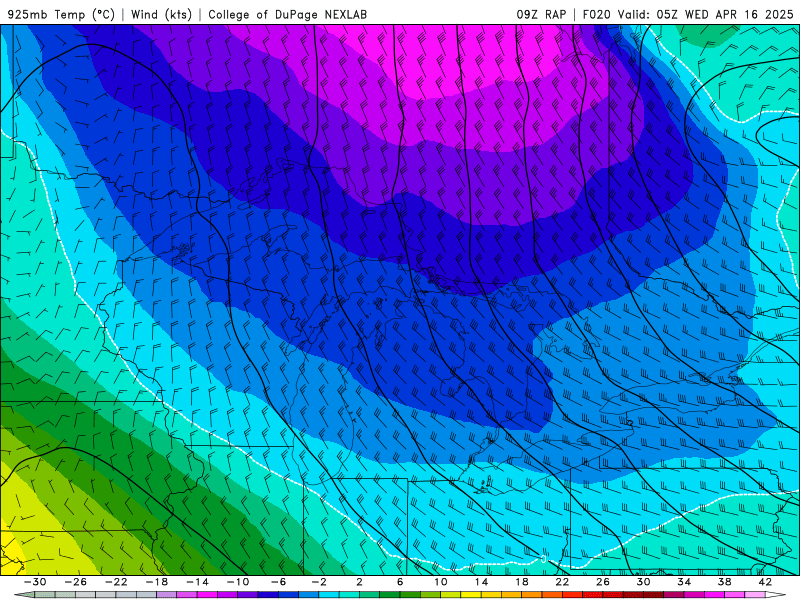Click the 34 color scale label
Viewport: 800px width, 600px height.
coord(684,582)
